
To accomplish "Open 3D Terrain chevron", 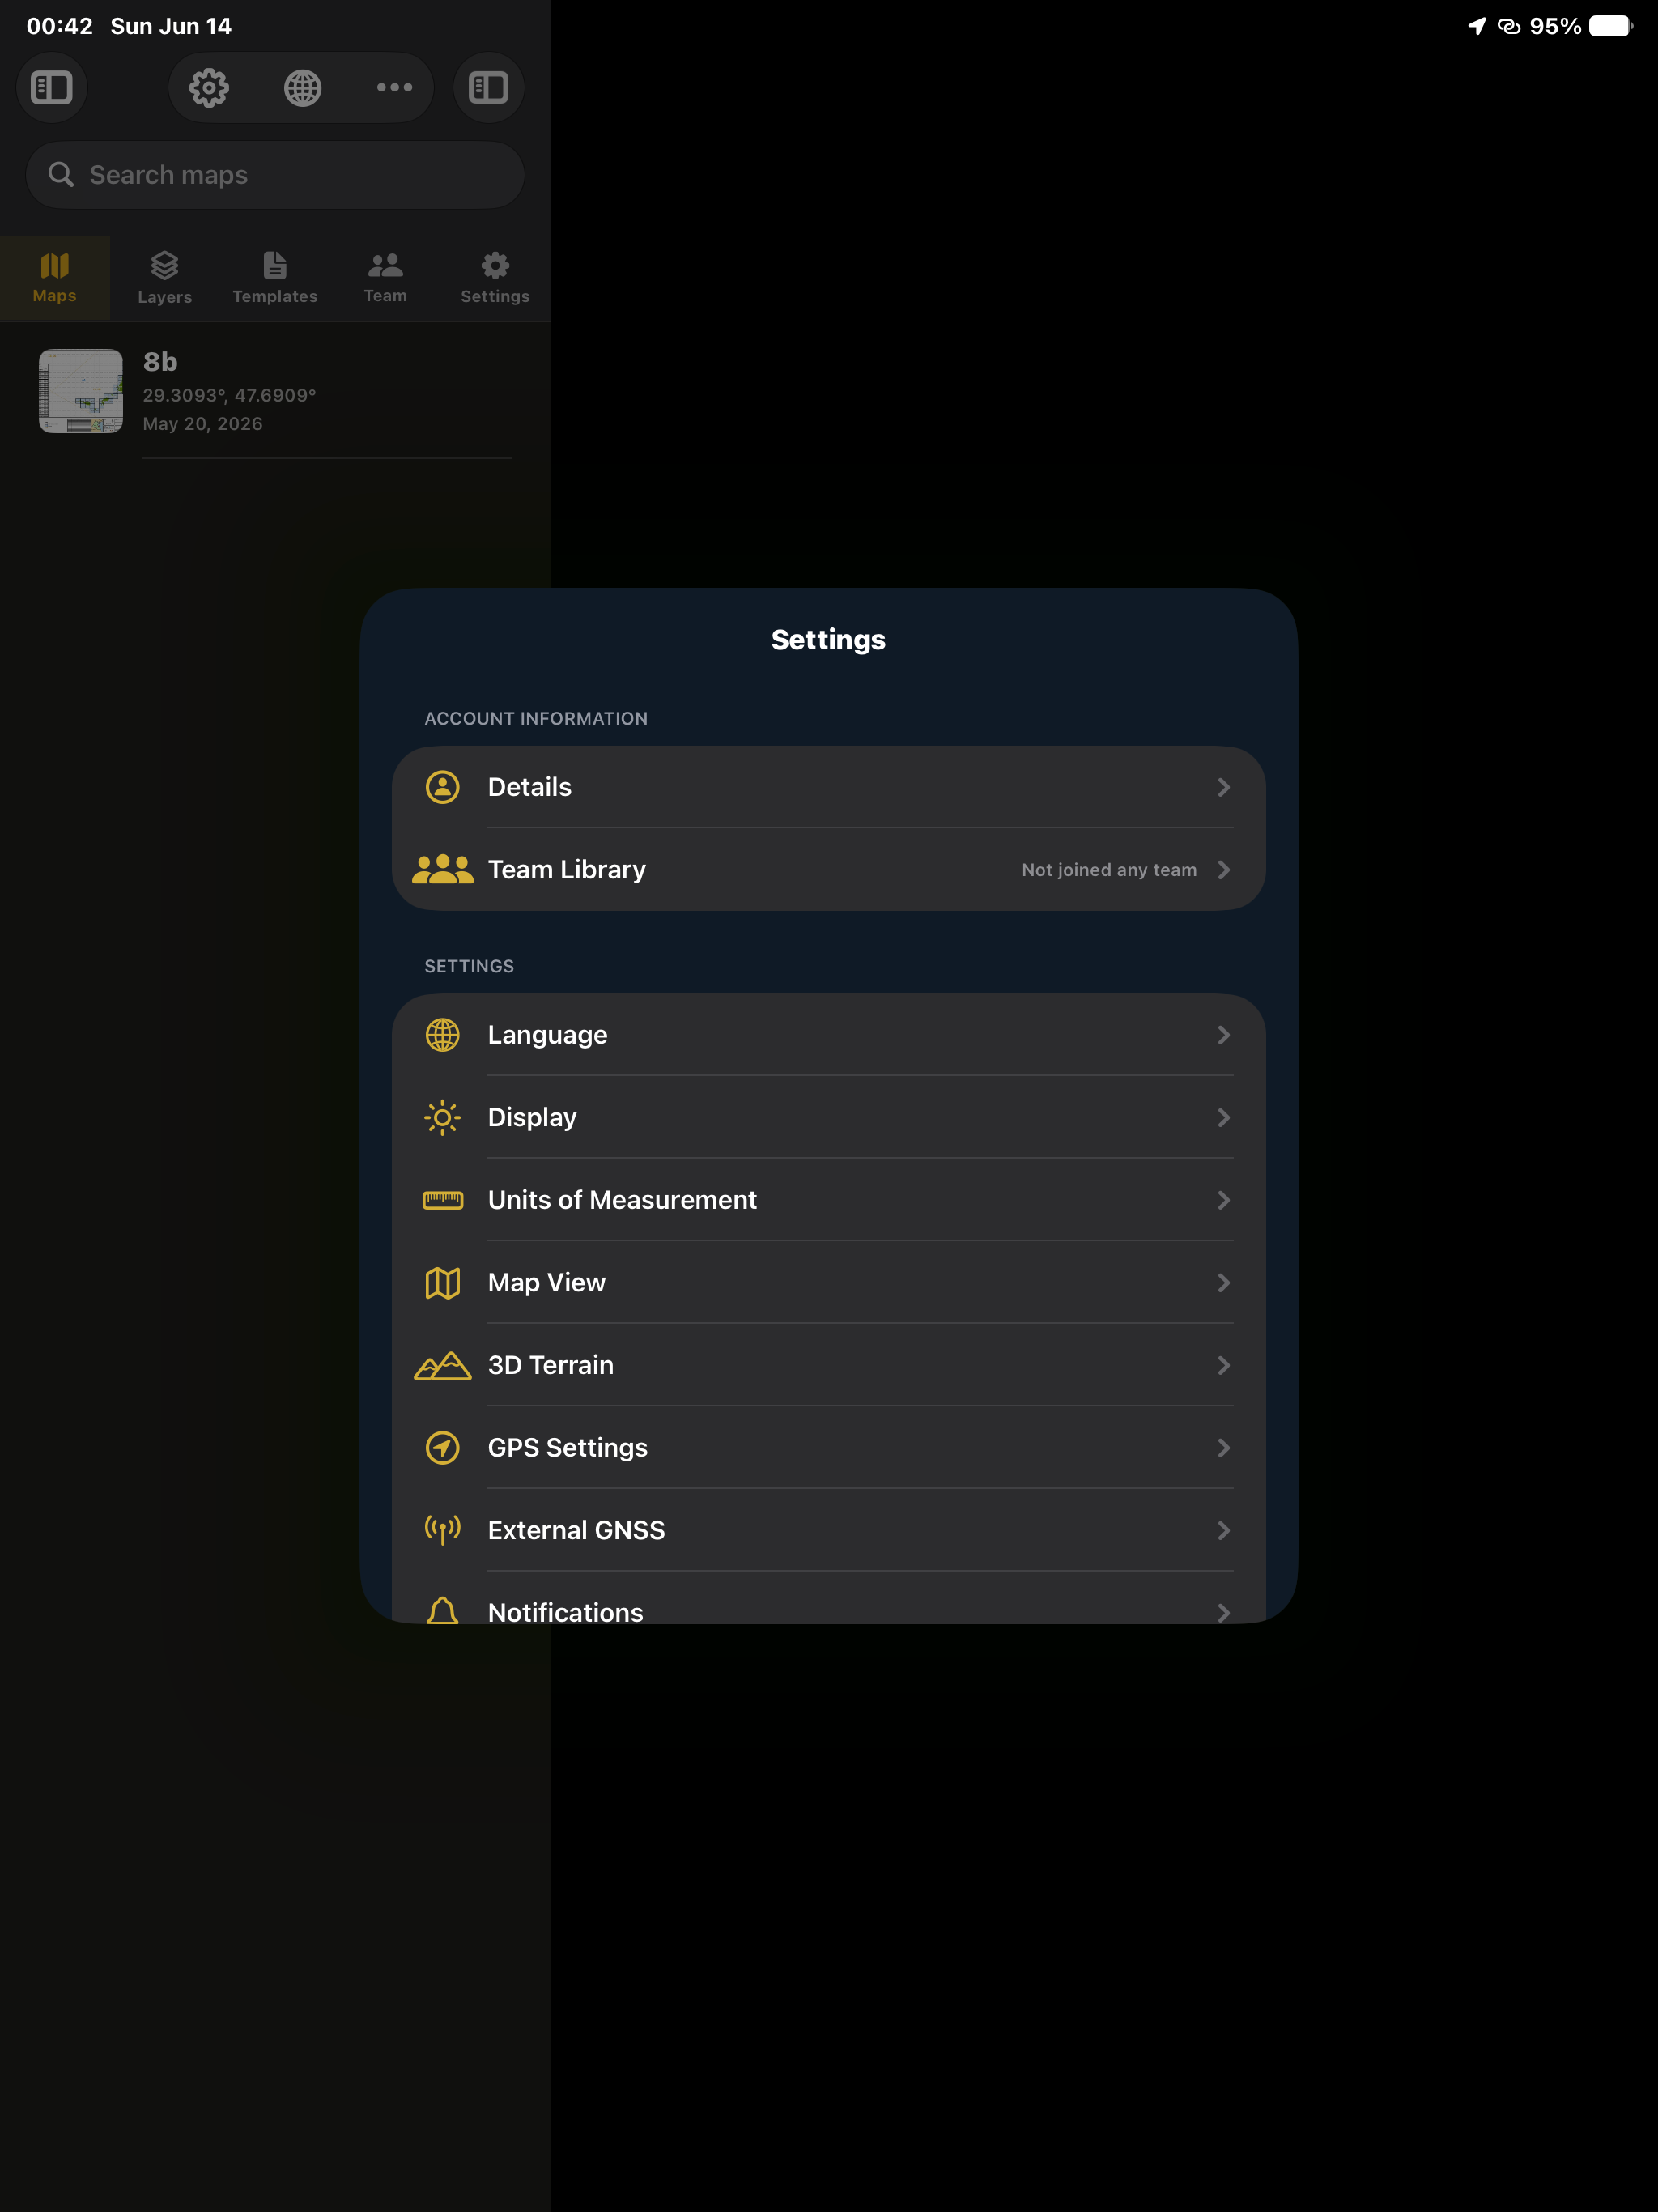I will tap(1224, 1365).
